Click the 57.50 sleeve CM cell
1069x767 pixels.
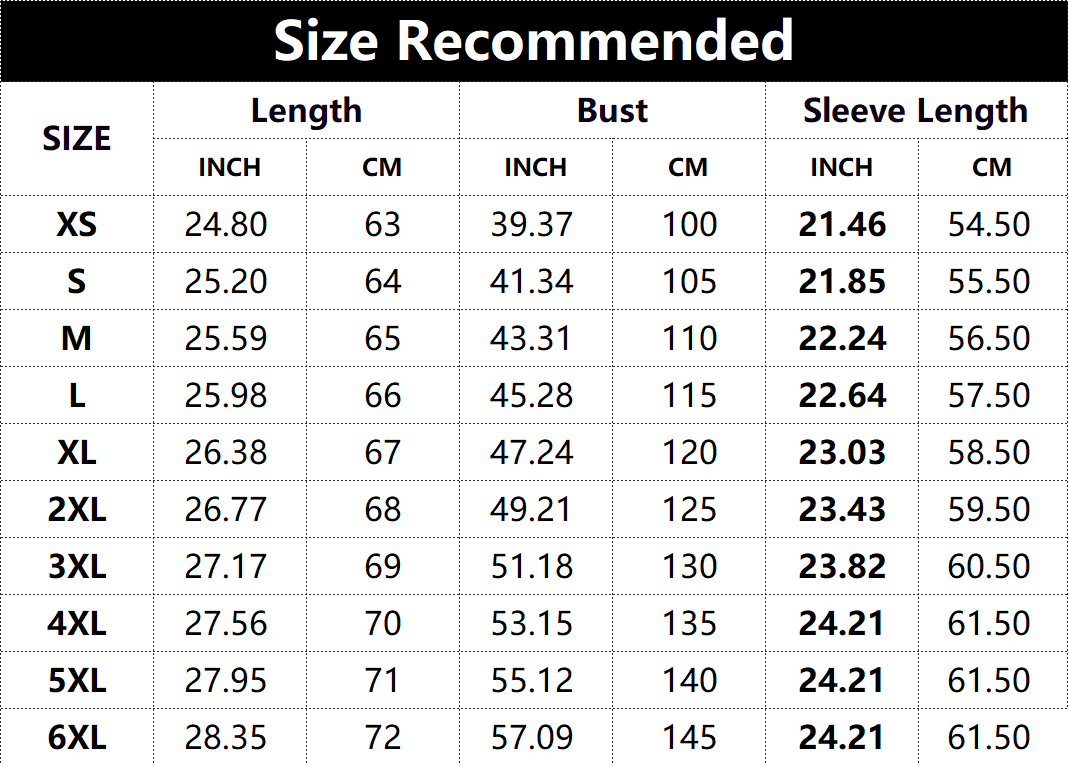tap(989, 395)
